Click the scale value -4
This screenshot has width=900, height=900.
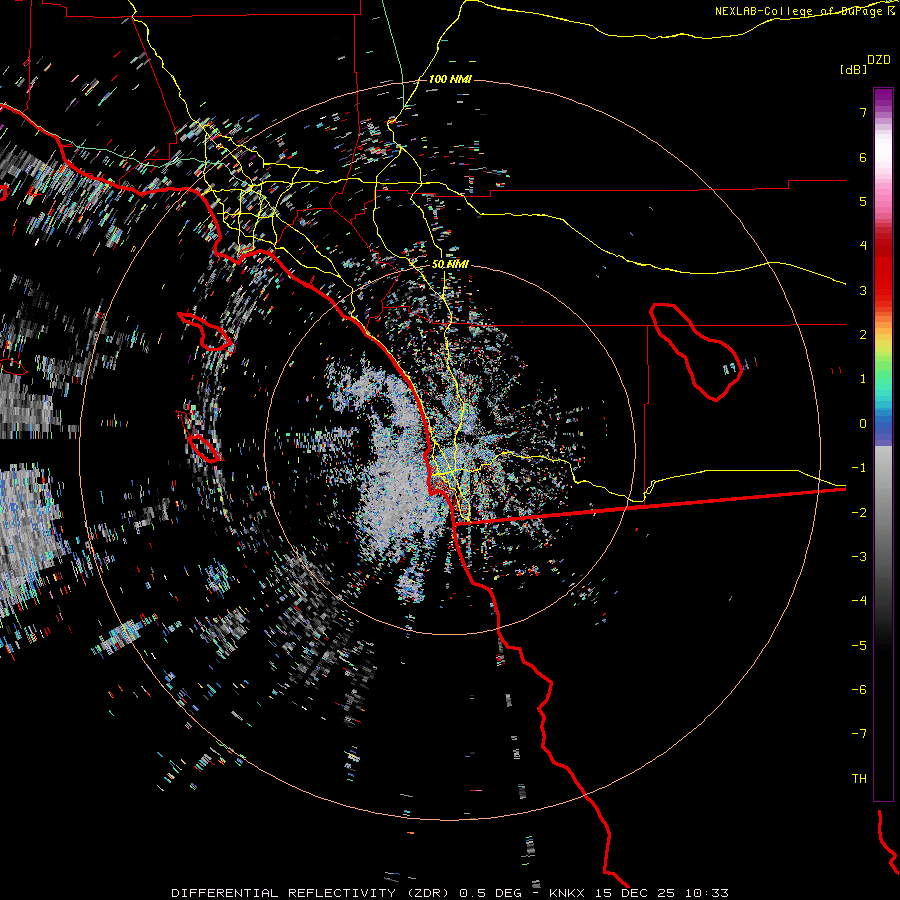859,601
